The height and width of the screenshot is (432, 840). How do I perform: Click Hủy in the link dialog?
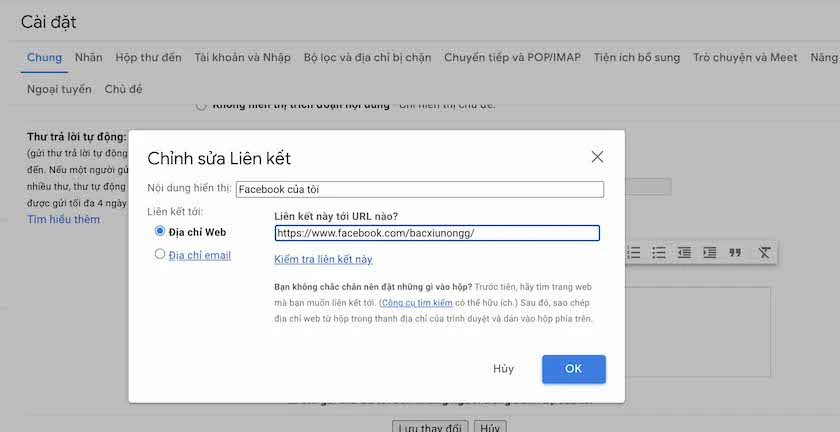[x=504, y=369]
